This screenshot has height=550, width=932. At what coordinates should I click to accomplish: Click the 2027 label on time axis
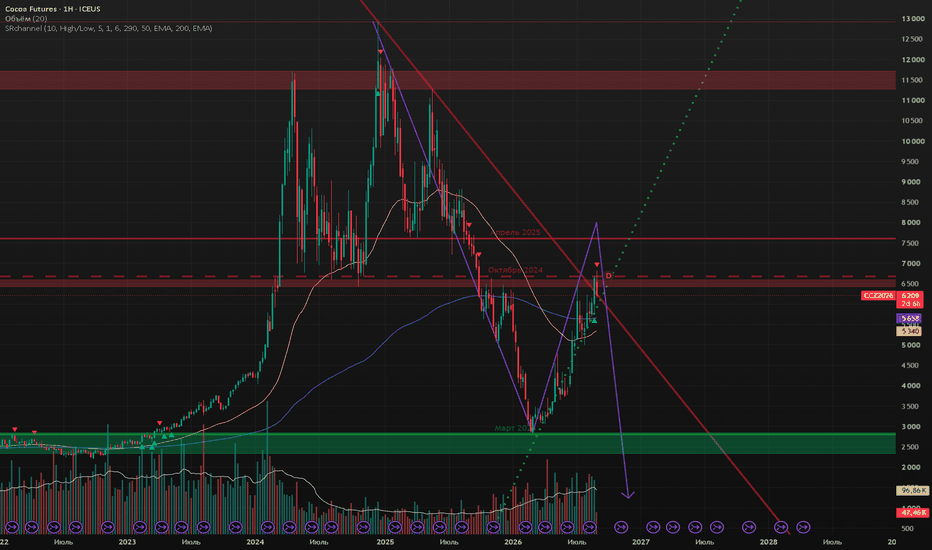(x=641, y=542)
